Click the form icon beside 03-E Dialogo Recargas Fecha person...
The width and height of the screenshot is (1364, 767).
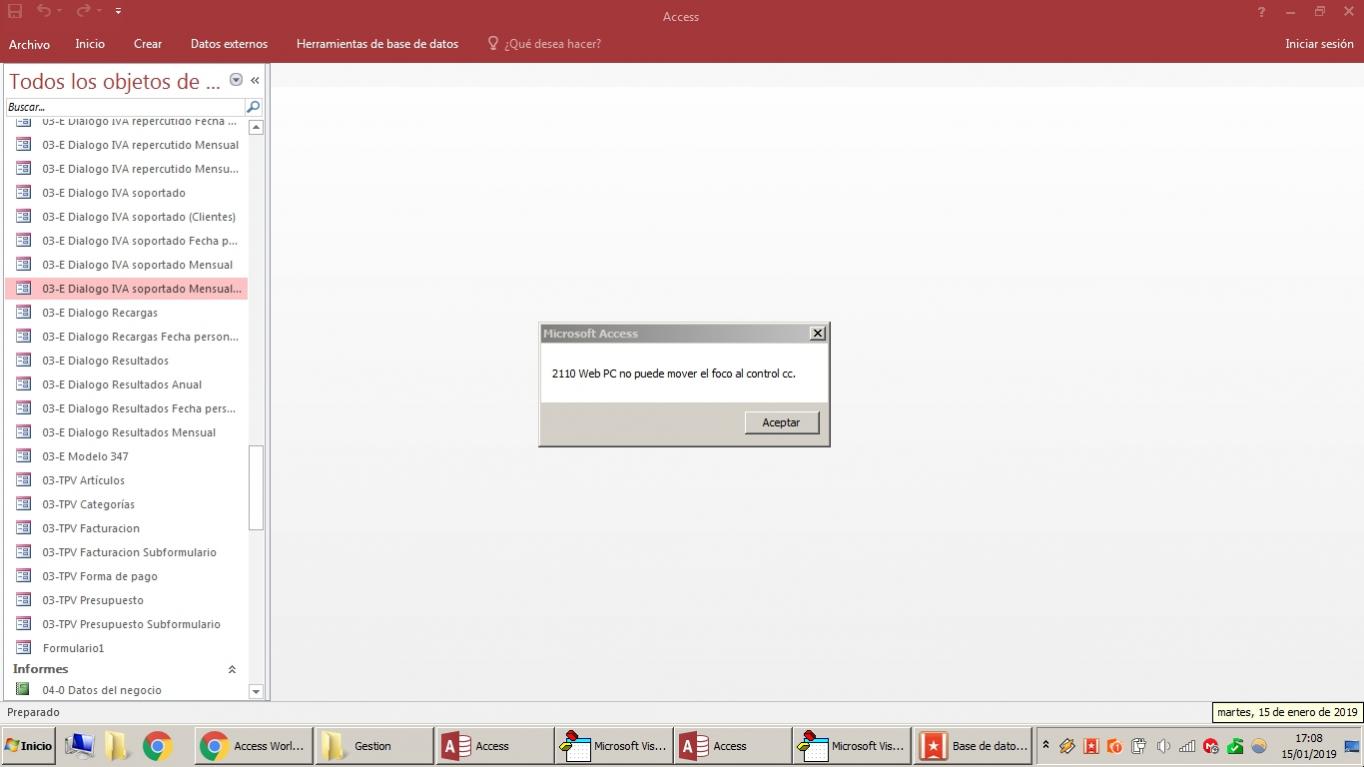24,336
